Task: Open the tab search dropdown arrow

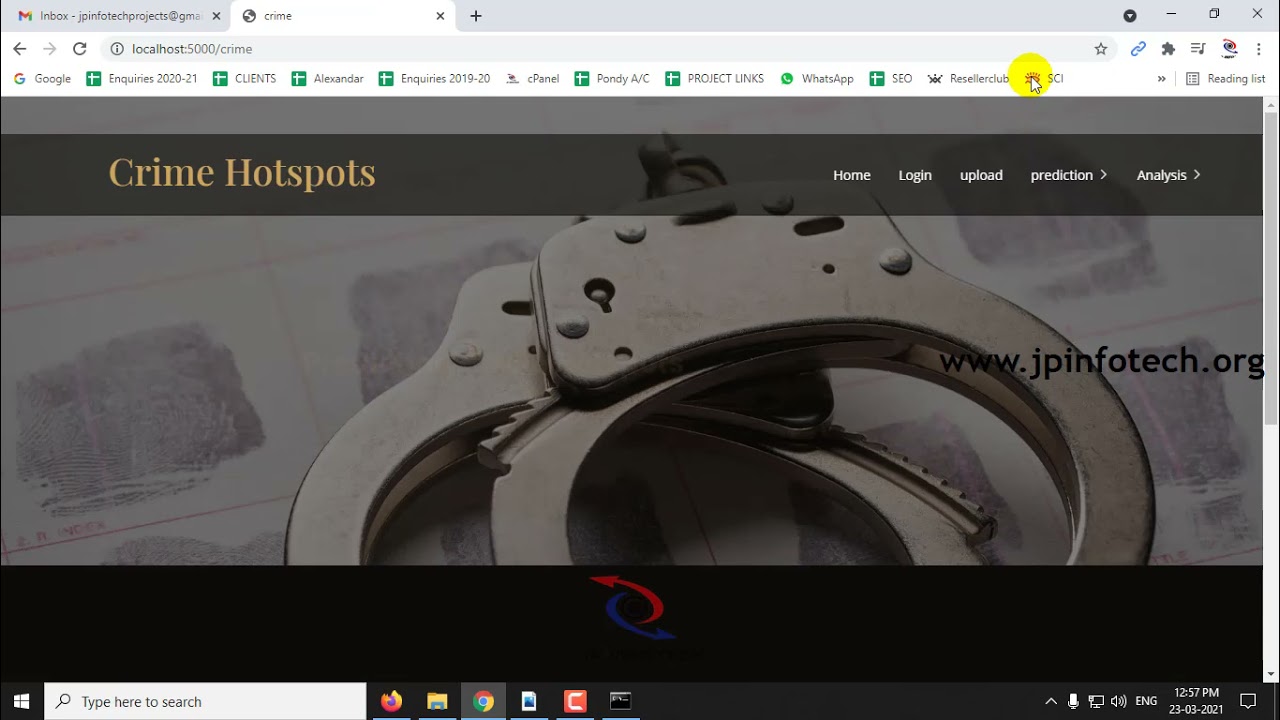Action: pyautogui.click(x=1130, y=16)
